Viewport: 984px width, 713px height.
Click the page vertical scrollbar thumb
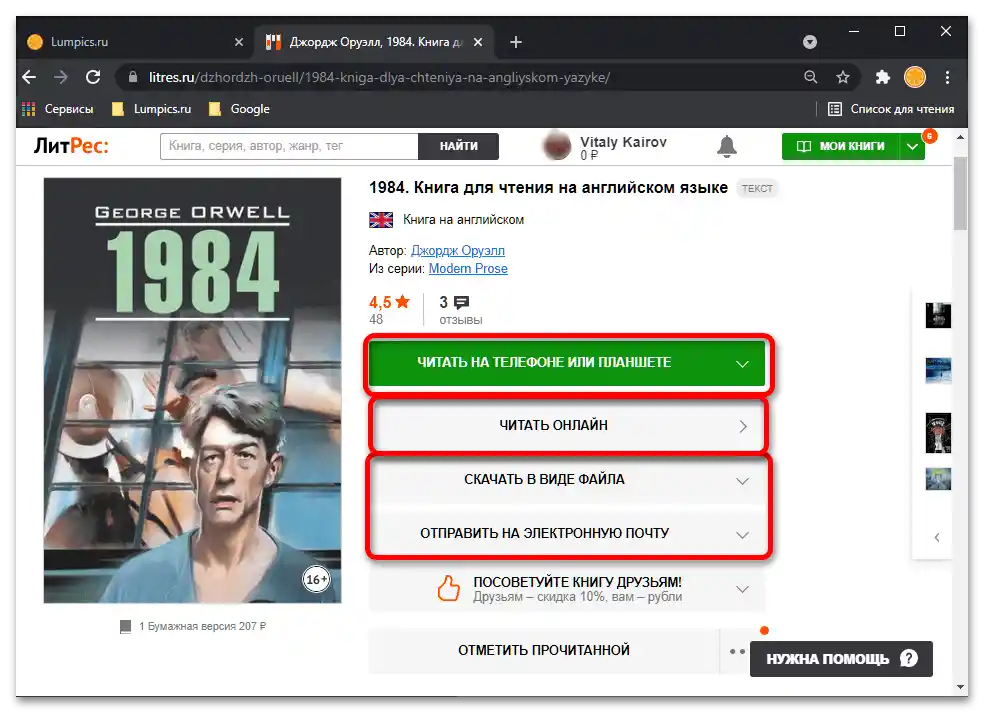960,193
